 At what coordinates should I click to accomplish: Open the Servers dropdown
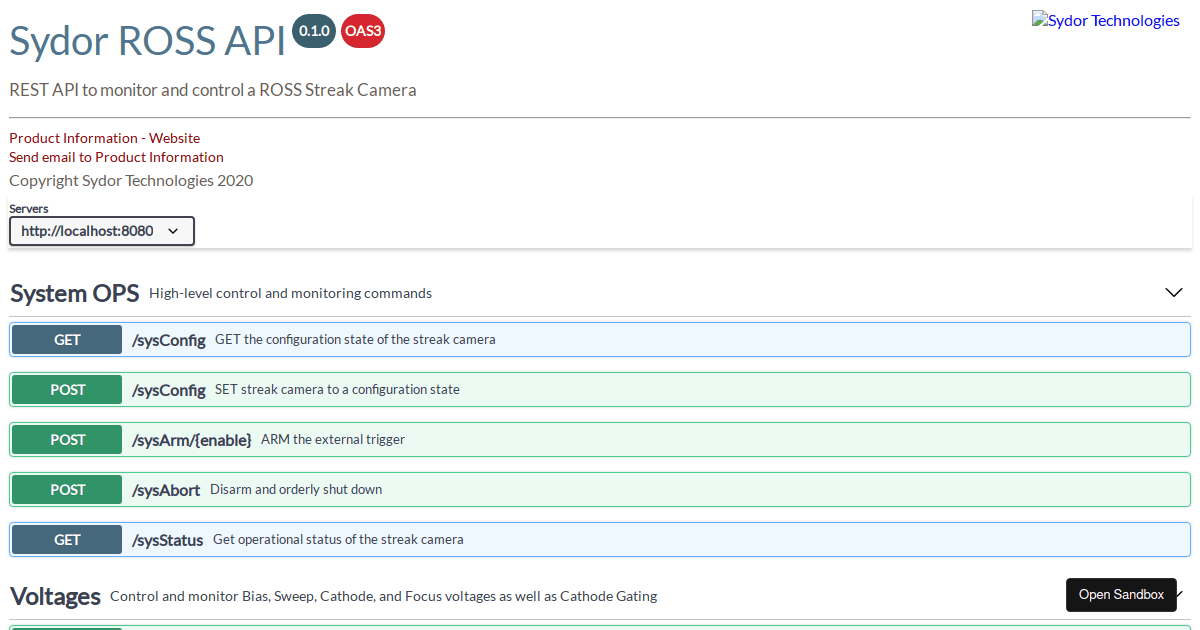click(101, 230)
